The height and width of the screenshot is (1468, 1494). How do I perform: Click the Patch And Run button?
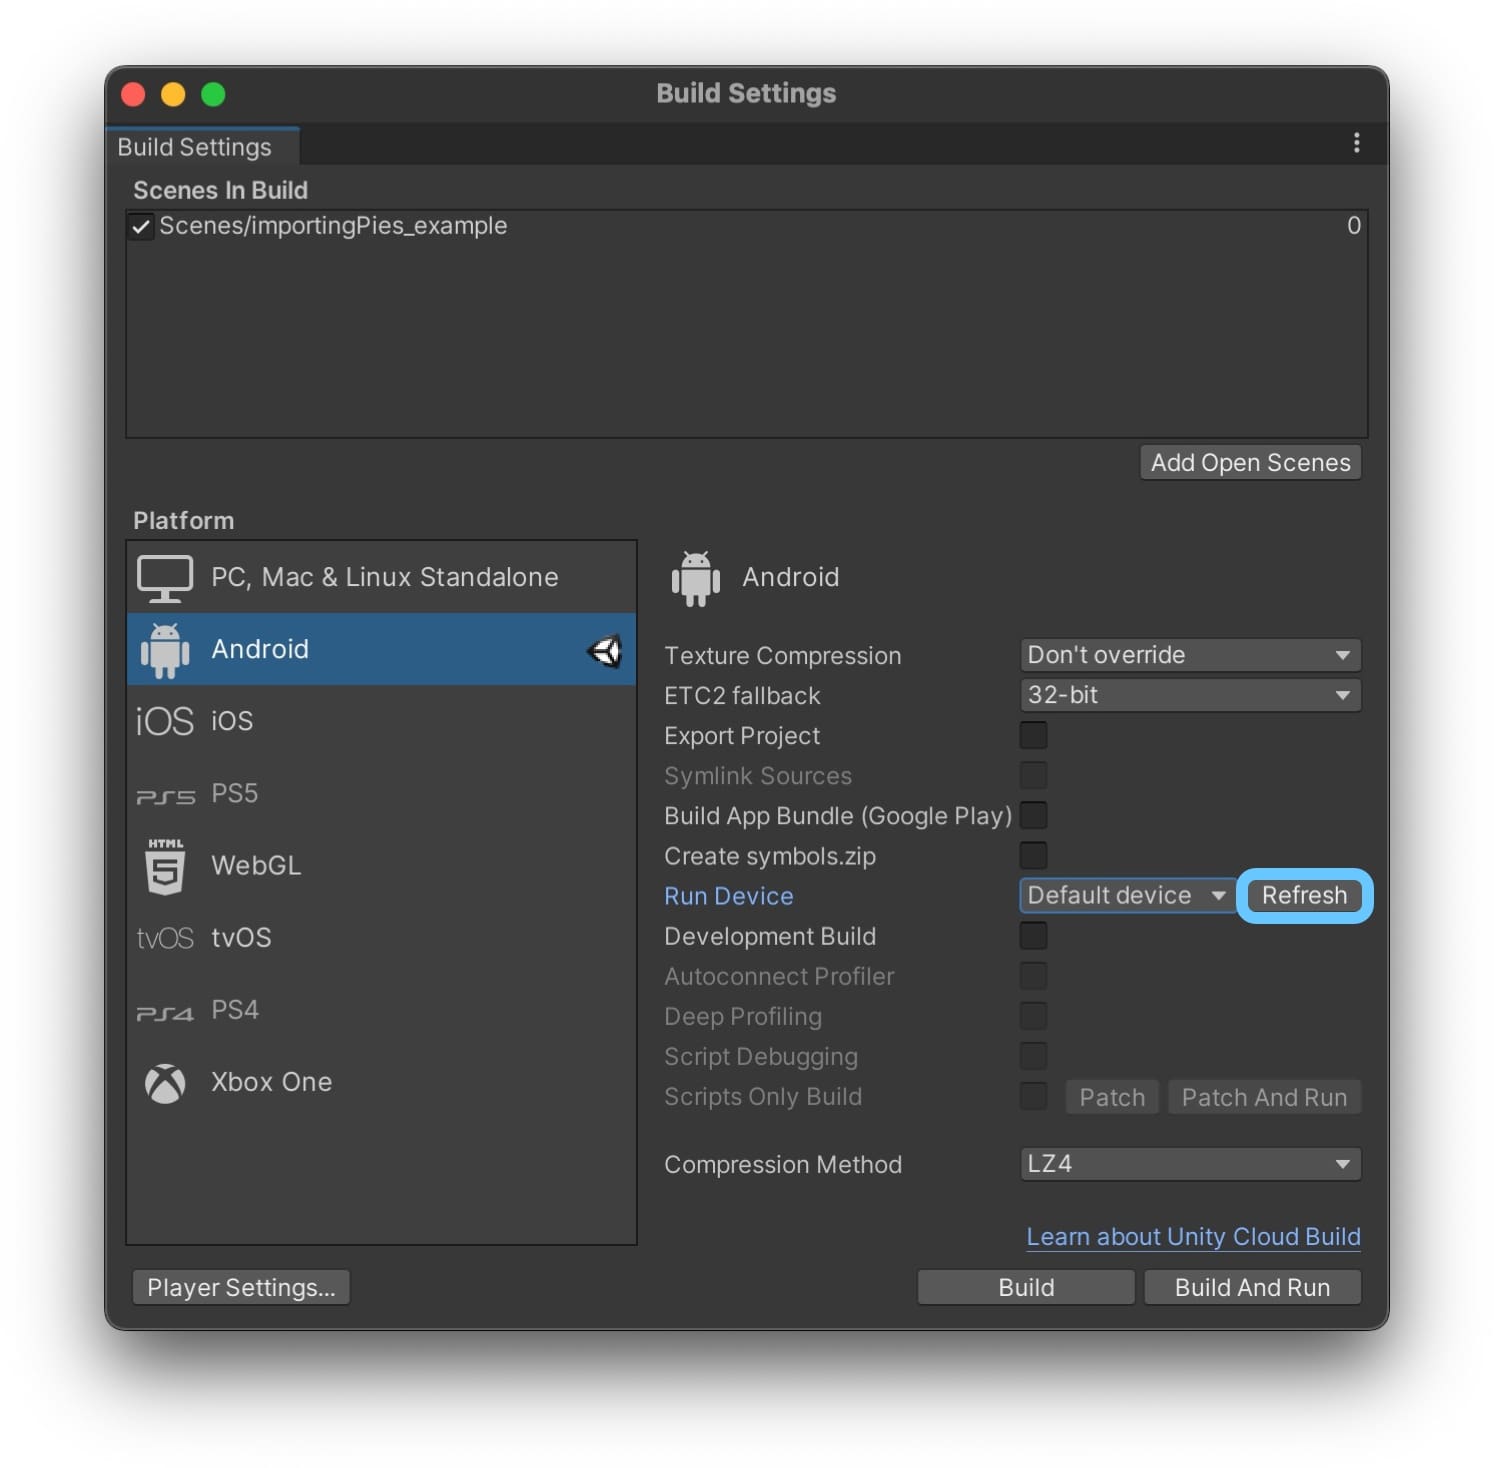tap(1264, 1097)
